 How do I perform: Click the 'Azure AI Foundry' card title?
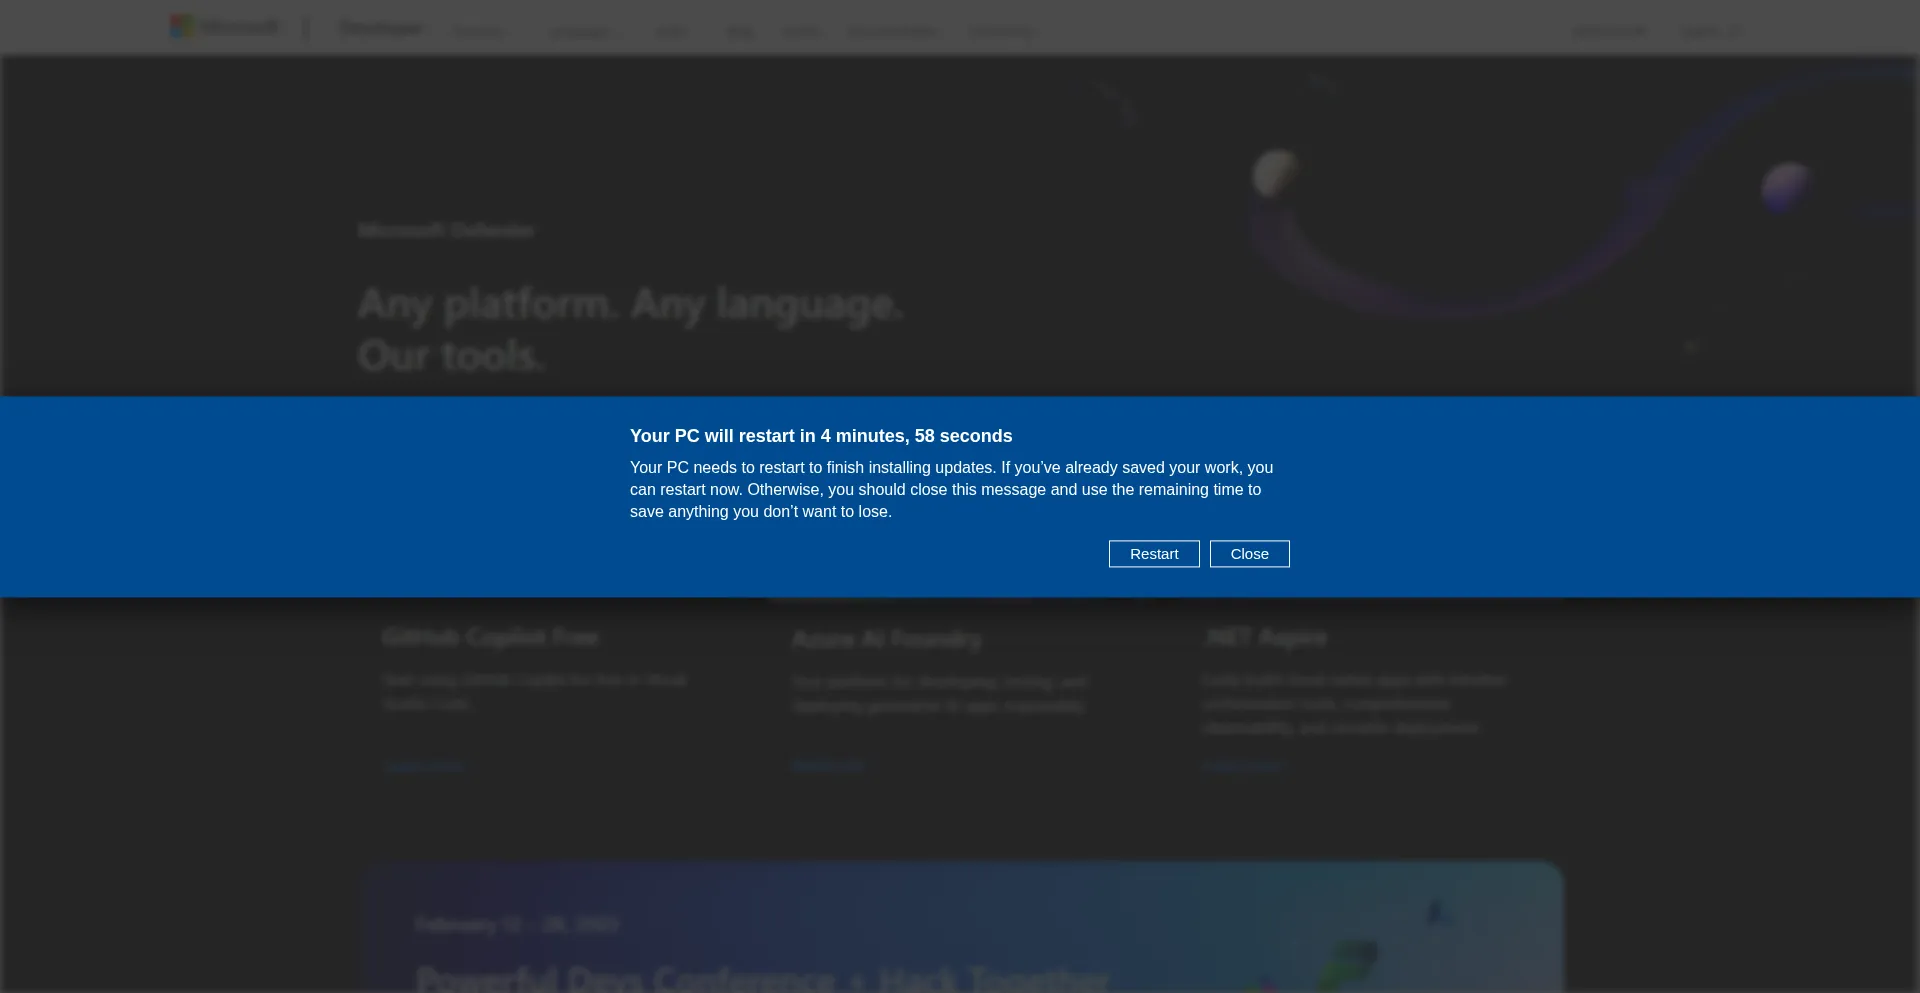[x=887, y=640]
